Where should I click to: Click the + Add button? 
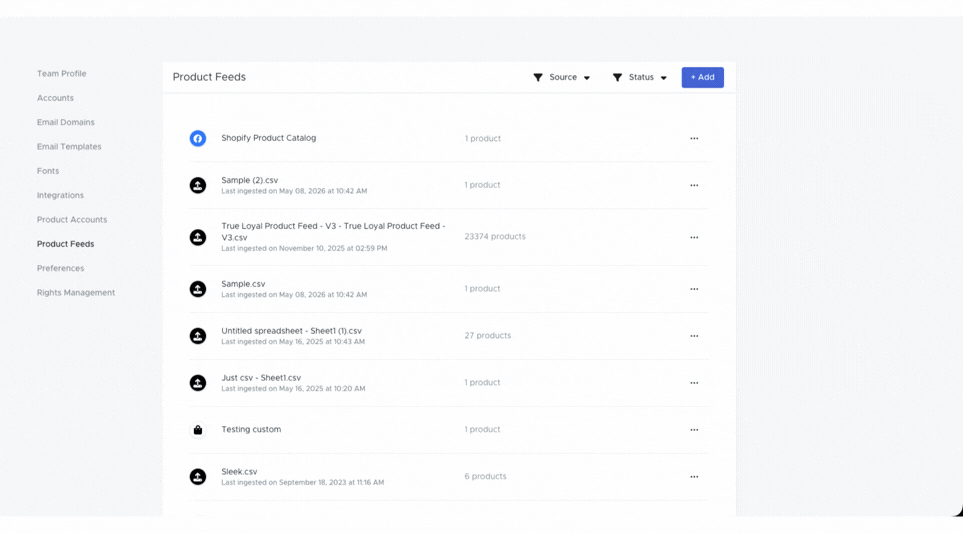pos(703,77)
